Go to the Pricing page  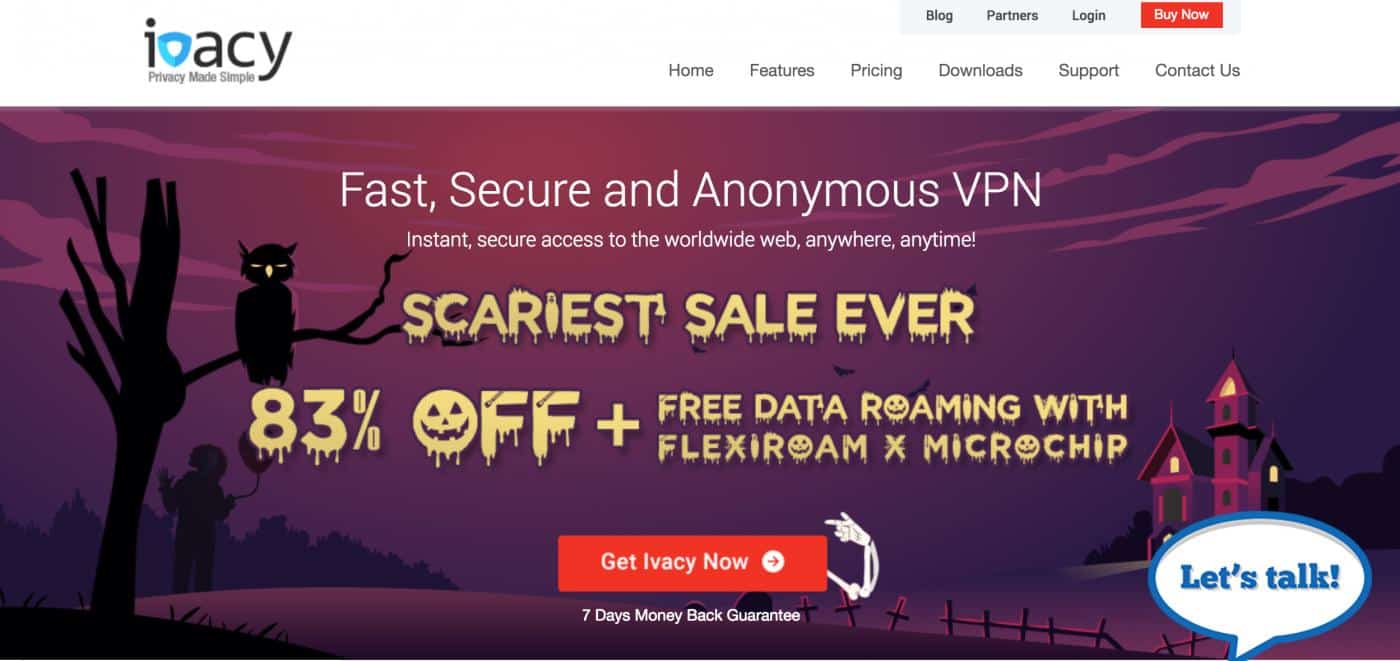[x=876, y=70]
